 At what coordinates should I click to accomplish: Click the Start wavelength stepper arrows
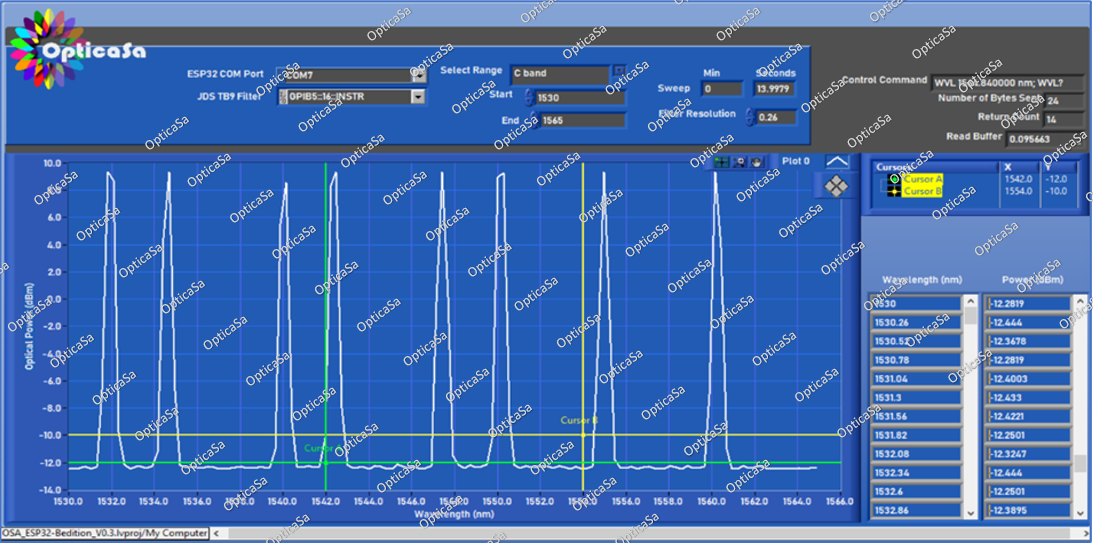(530, 97)
